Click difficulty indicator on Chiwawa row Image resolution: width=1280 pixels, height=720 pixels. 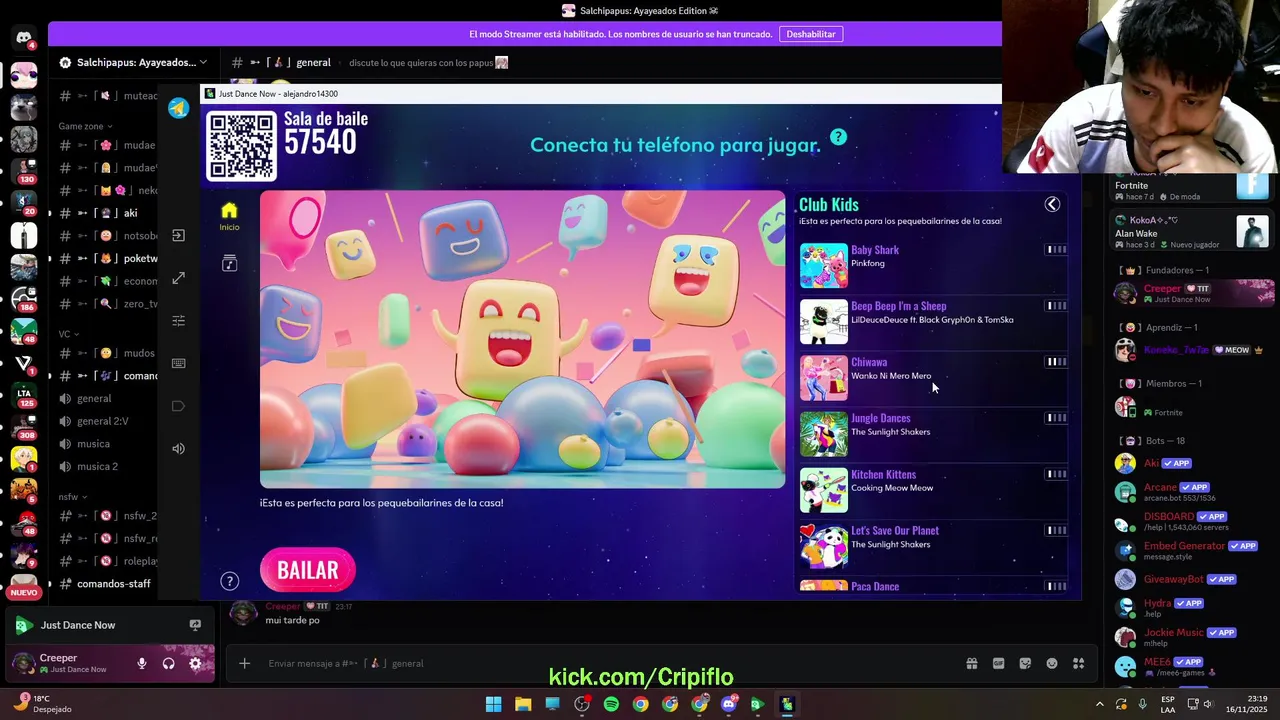(1056, 362)
